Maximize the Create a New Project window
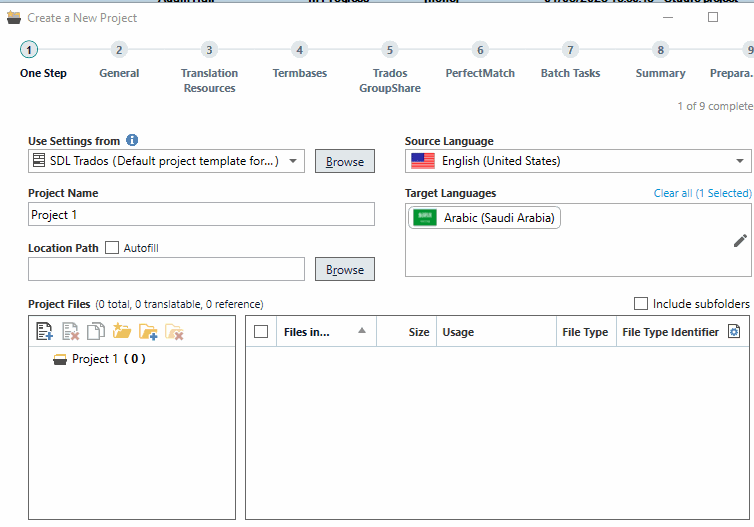 (x=713, y=17)
